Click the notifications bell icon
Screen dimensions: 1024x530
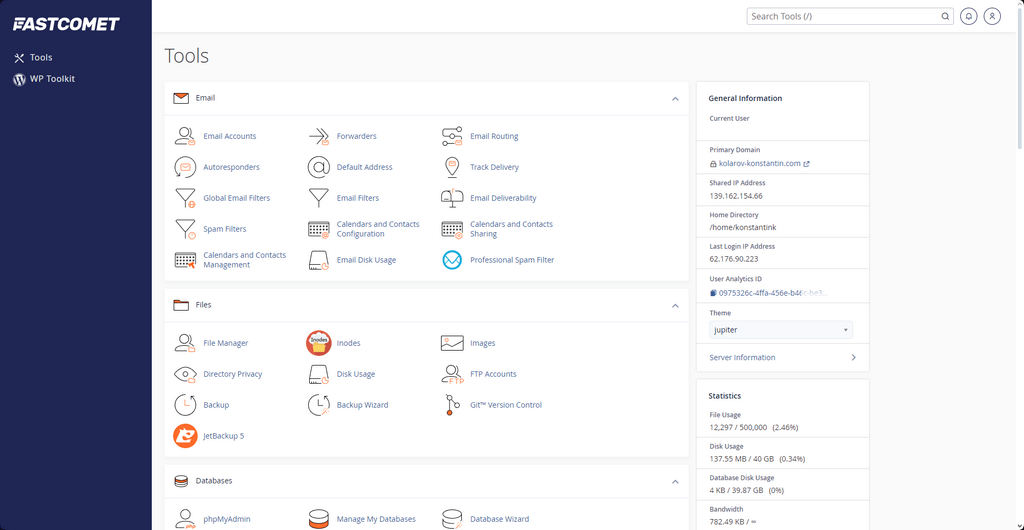point(968,16)
